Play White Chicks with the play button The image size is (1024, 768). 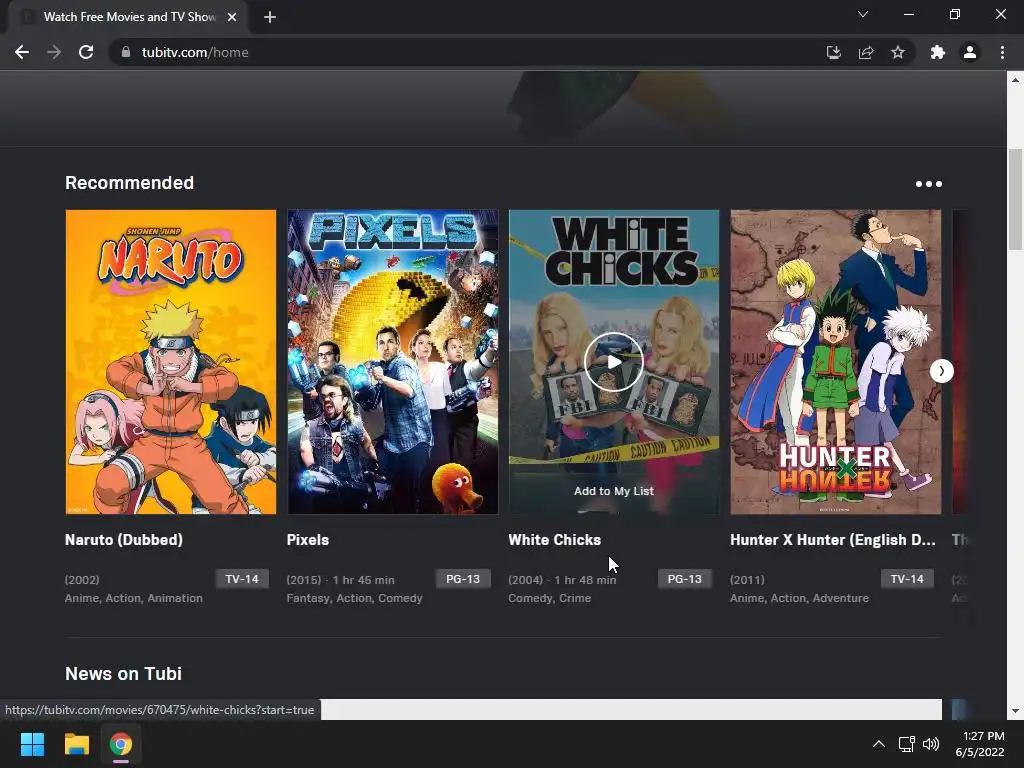pyautogui.click(x=613, y=362)
